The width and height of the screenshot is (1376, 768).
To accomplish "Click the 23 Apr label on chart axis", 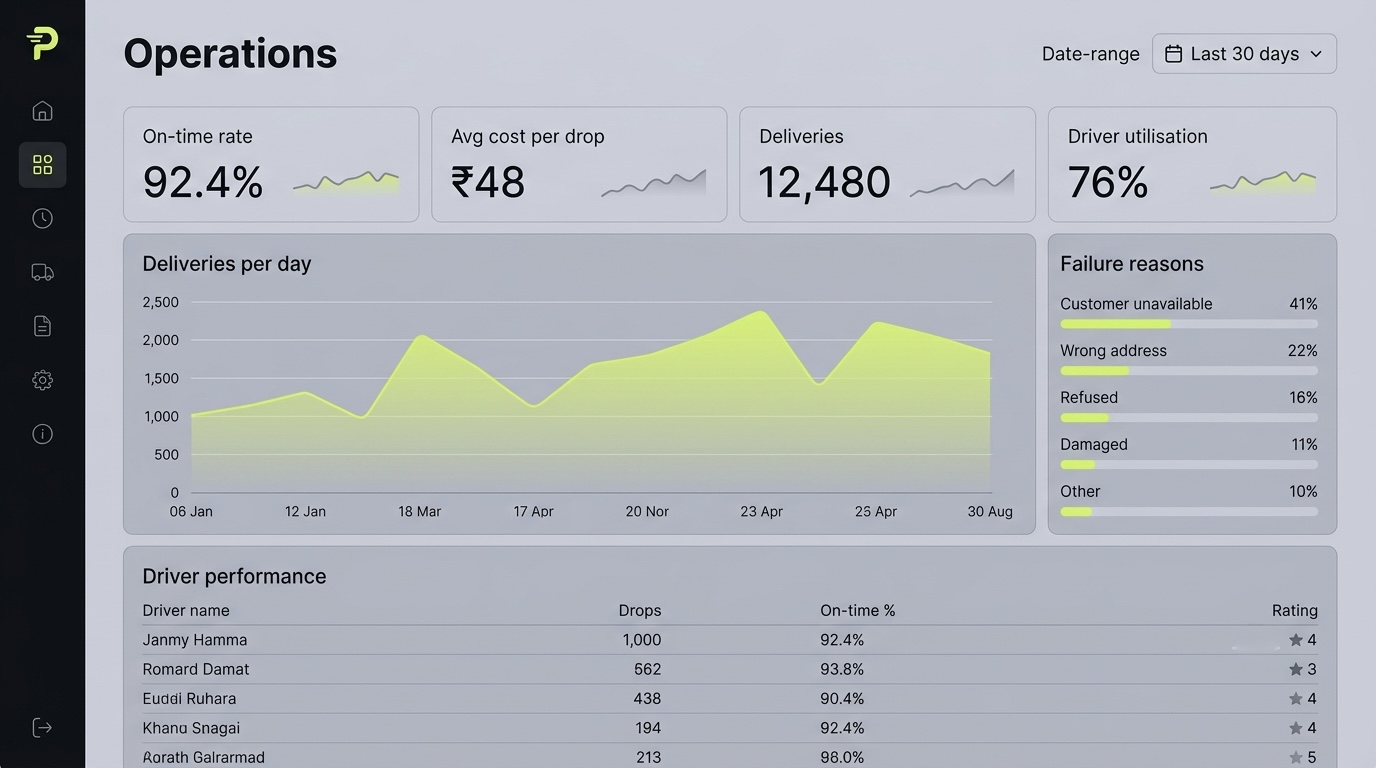I will point(761,511).
